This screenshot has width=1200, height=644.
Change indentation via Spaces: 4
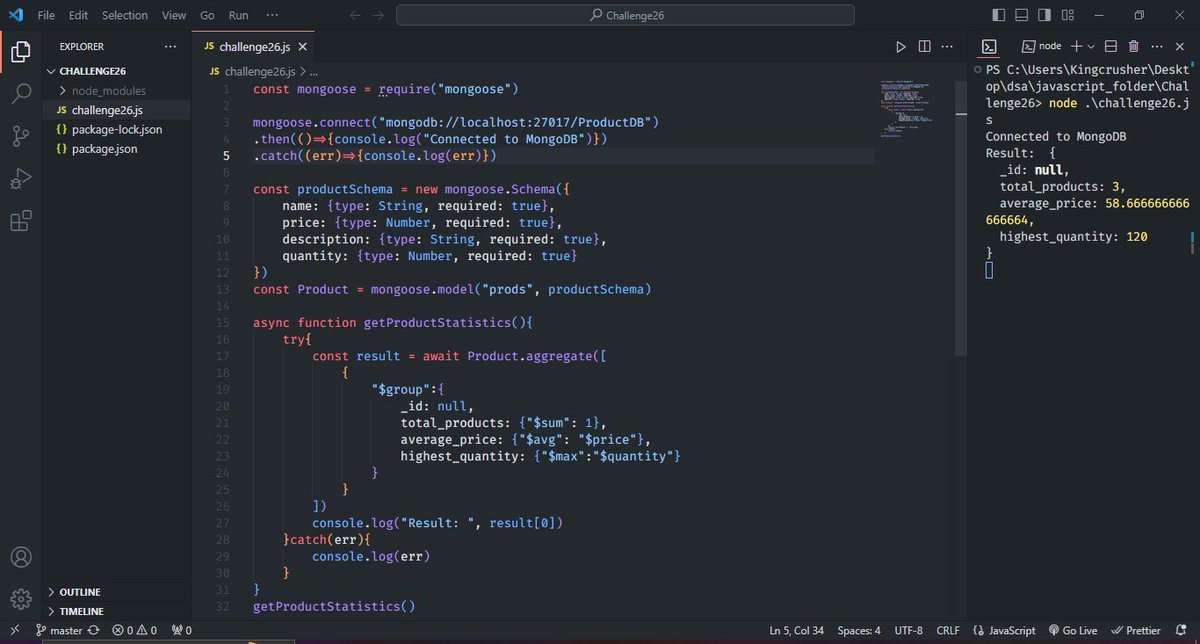coord(859,631)
